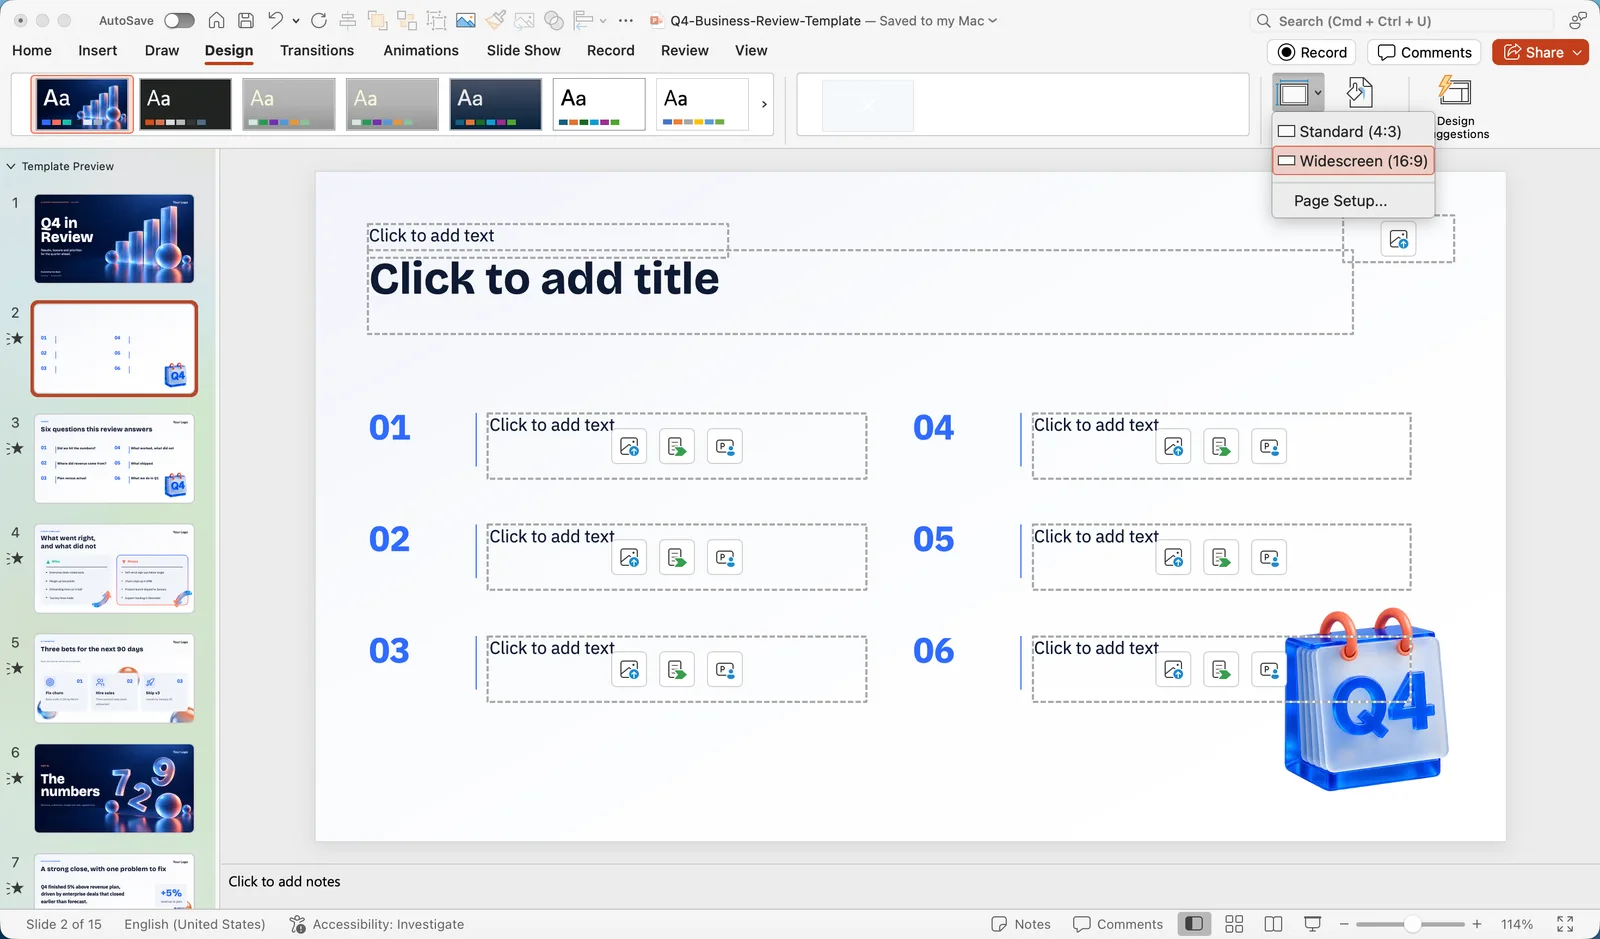Viewport: 1600px width, 939px height.
Task: Click the Redo icon in title bar
Action: click(x=319, y=20)
